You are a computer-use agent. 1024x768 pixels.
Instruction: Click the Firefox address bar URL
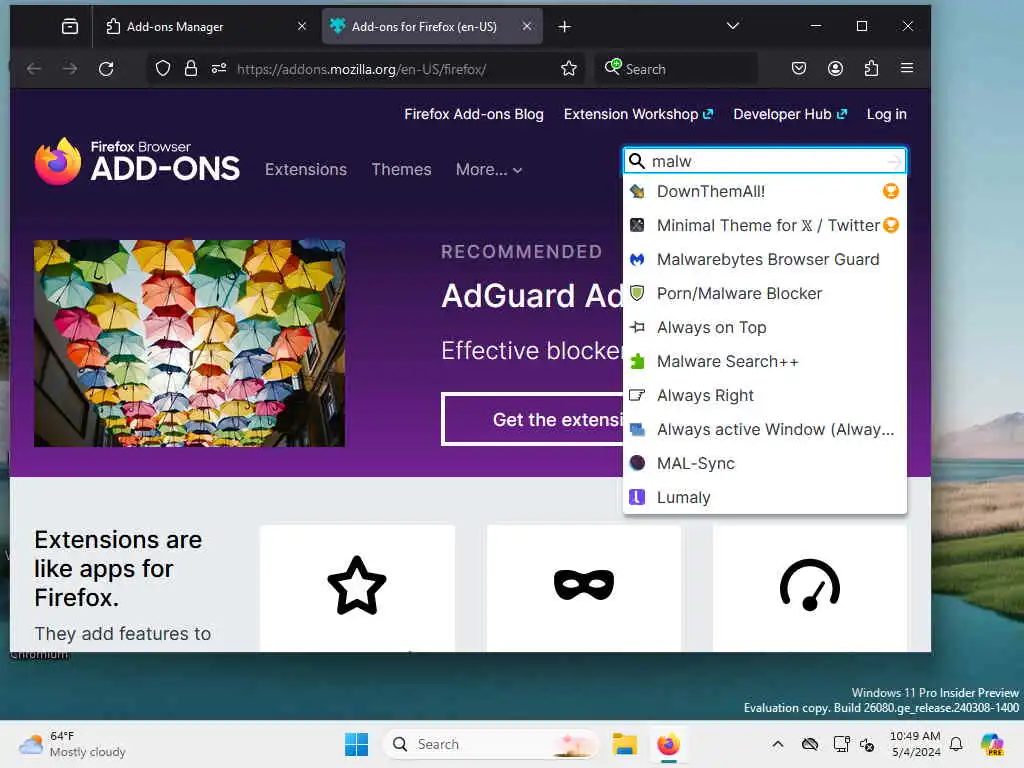click(x=361, y=69)
